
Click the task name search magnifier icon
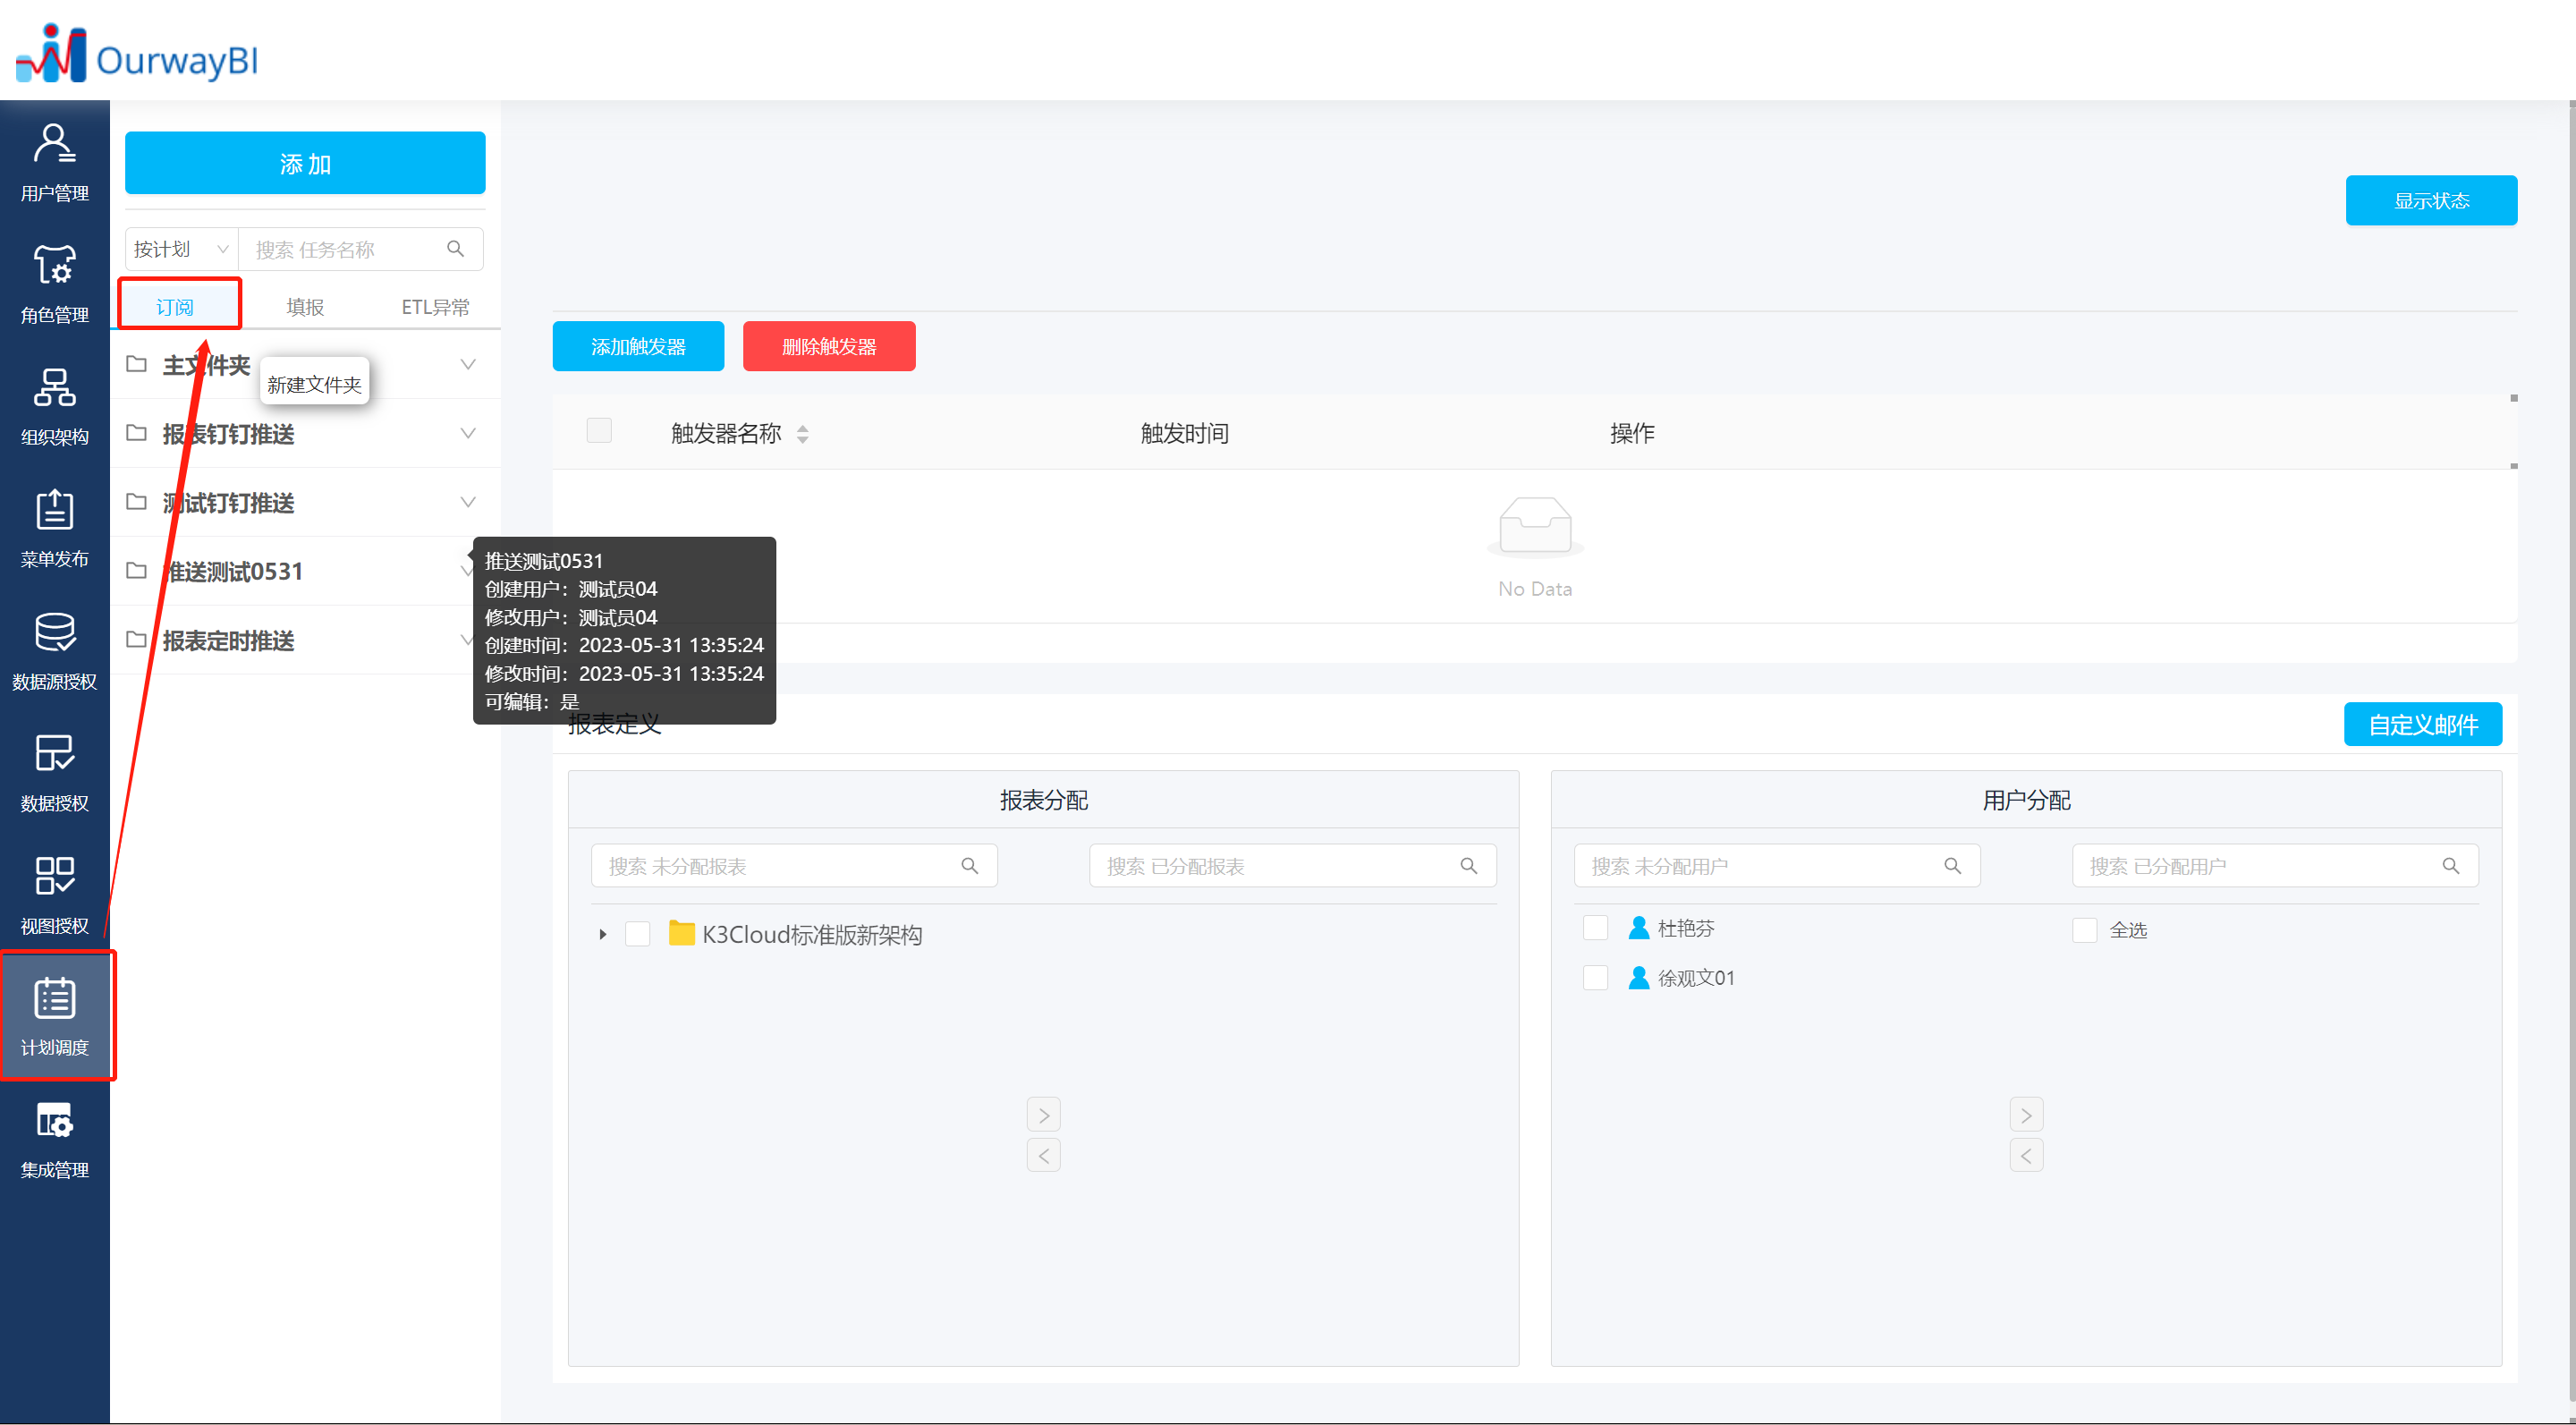(x=456, y=249)
